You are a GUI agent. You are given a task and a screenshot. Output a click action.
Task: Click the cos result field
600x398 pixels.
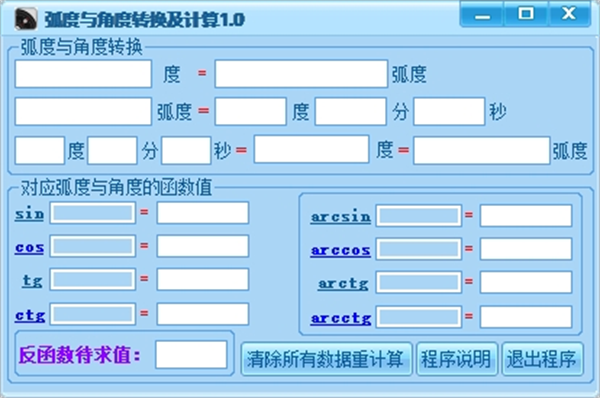pyautogui.click(x=203, y=246)
